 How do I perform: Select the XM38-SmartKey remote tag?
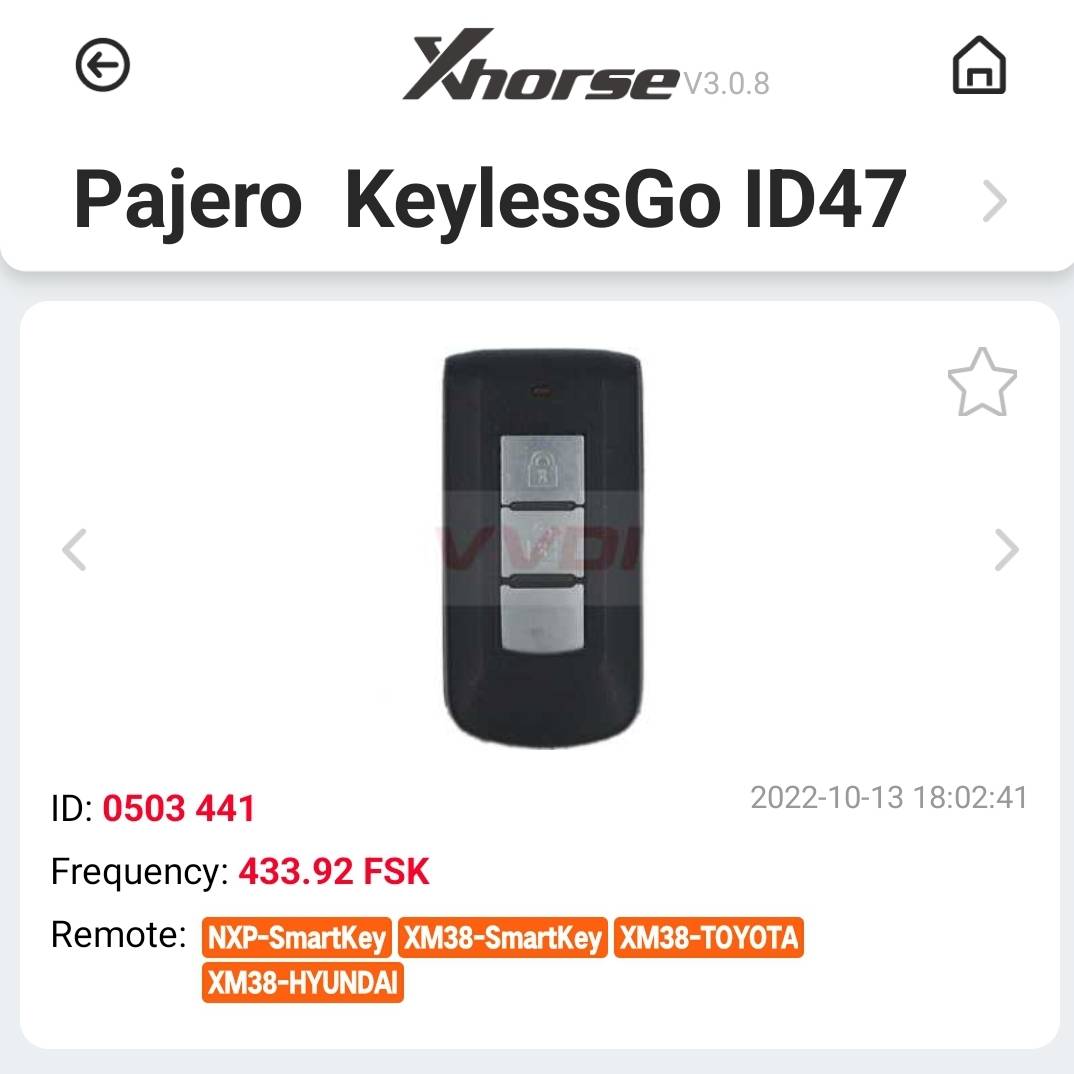pos(503,938)
